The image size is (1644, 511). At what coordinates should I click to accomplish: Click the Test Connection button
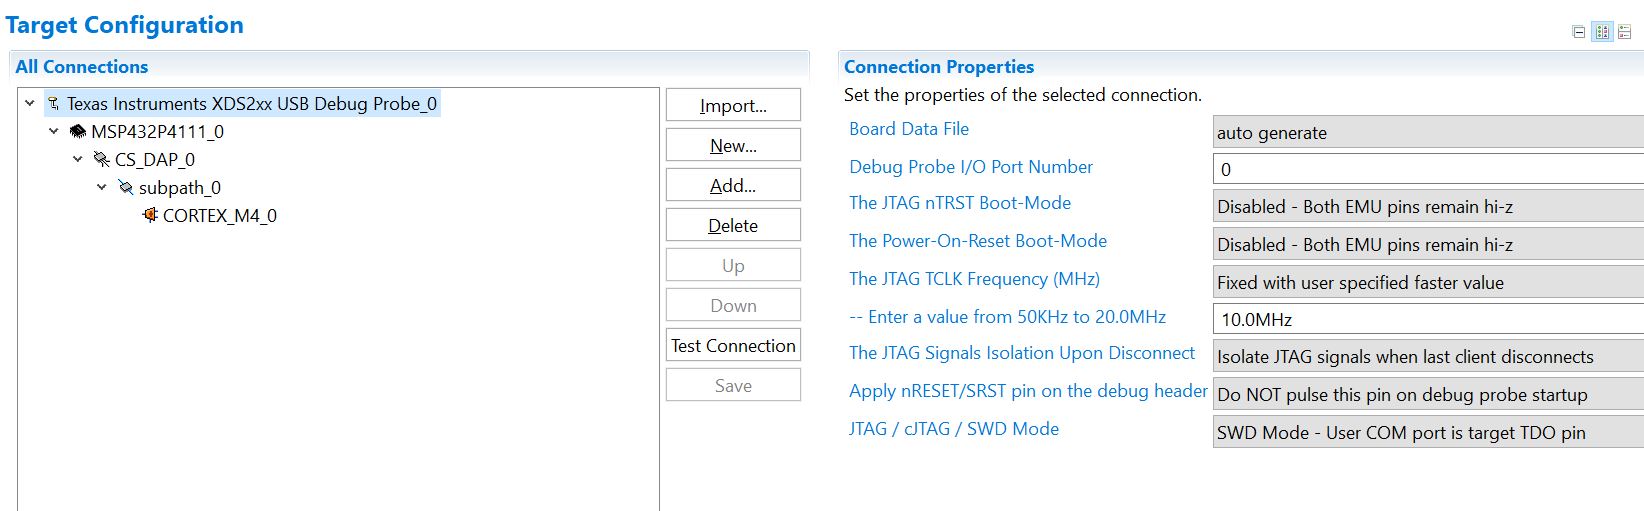point(733,345)
